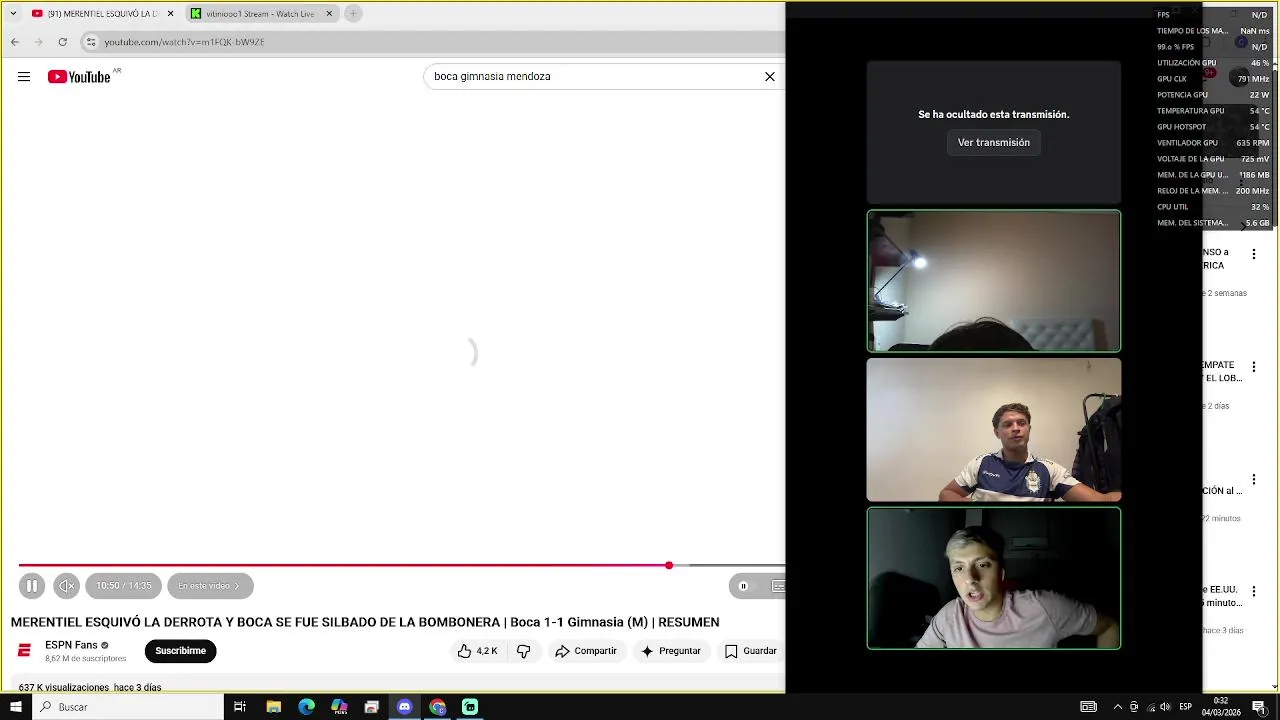Show hidden system tray icons chevron
The width and height of the screenshot is (1280, 720).
coord(1118,707)
